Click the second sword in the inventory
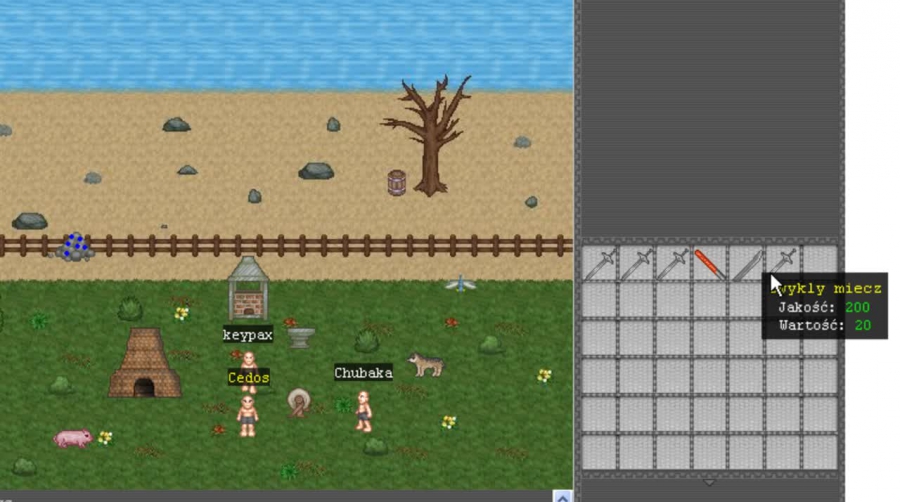This screenshot has height=502, width=900. 636,264
